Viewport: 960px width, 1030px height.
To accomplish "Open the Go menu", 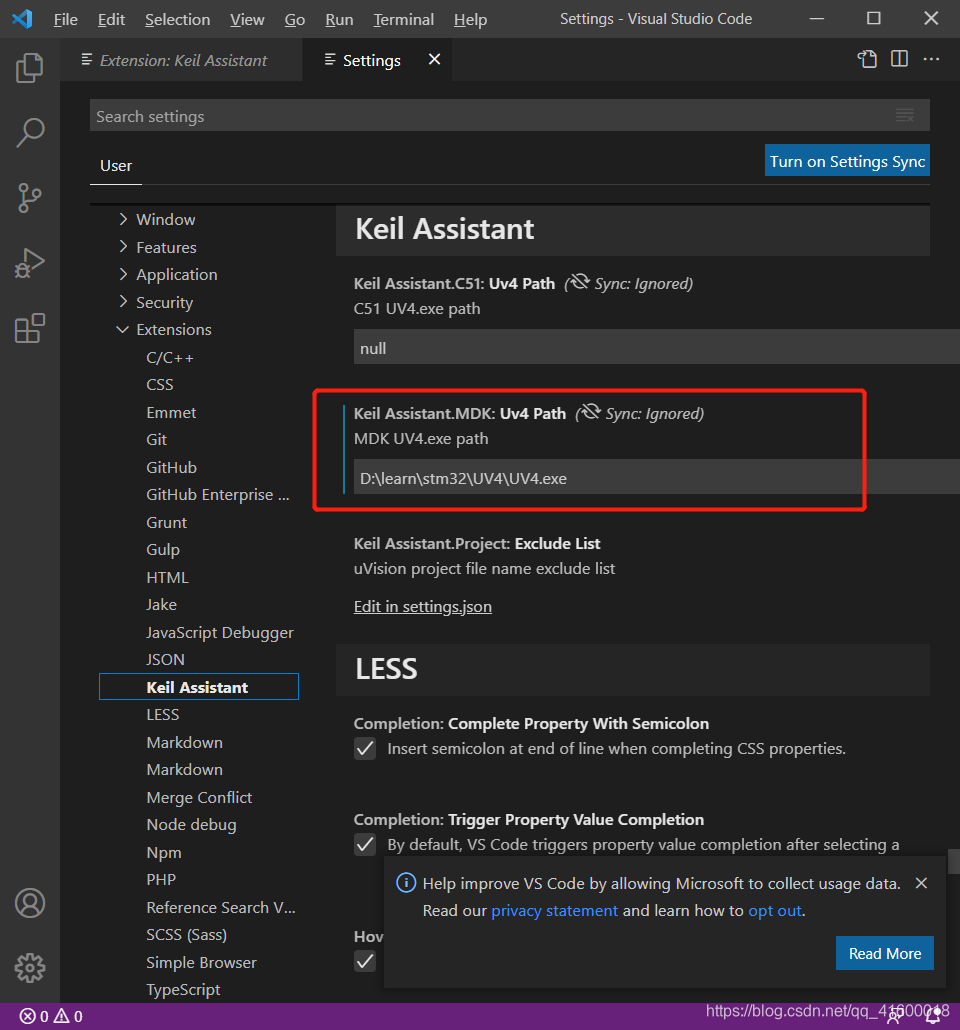I will (294, 20).
